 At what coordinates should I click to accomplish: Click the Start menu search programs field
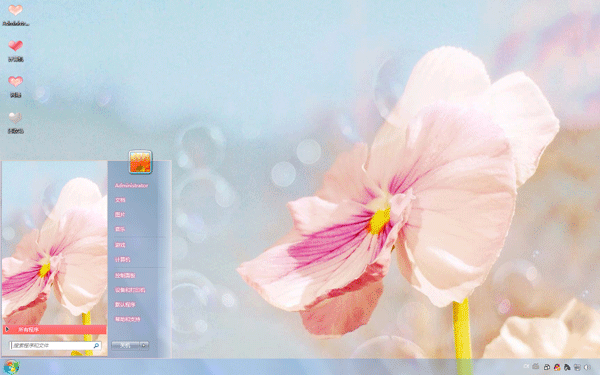click(55, 346)
